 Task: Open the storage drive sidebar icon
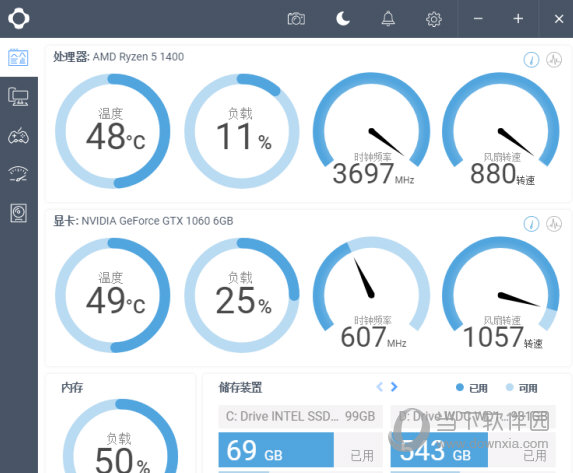point(18,213)
